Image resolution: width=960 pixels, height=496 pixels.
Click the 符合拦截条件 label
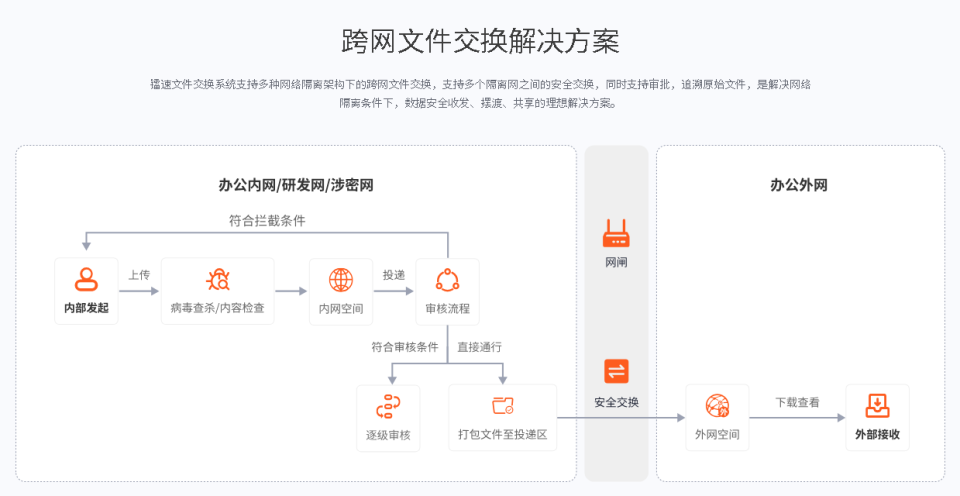click(267, 221)
